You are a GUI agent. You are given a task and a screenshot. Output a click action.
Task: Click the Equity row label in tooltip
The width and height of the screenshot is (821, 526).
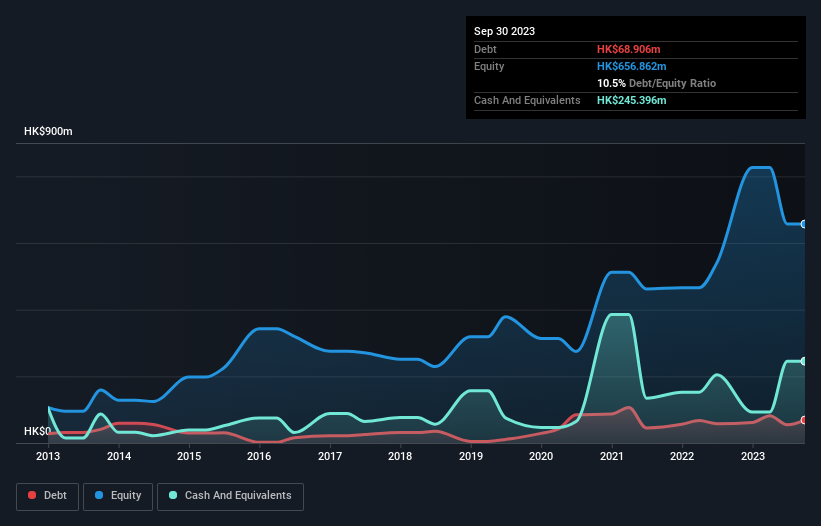coord(489,66)
